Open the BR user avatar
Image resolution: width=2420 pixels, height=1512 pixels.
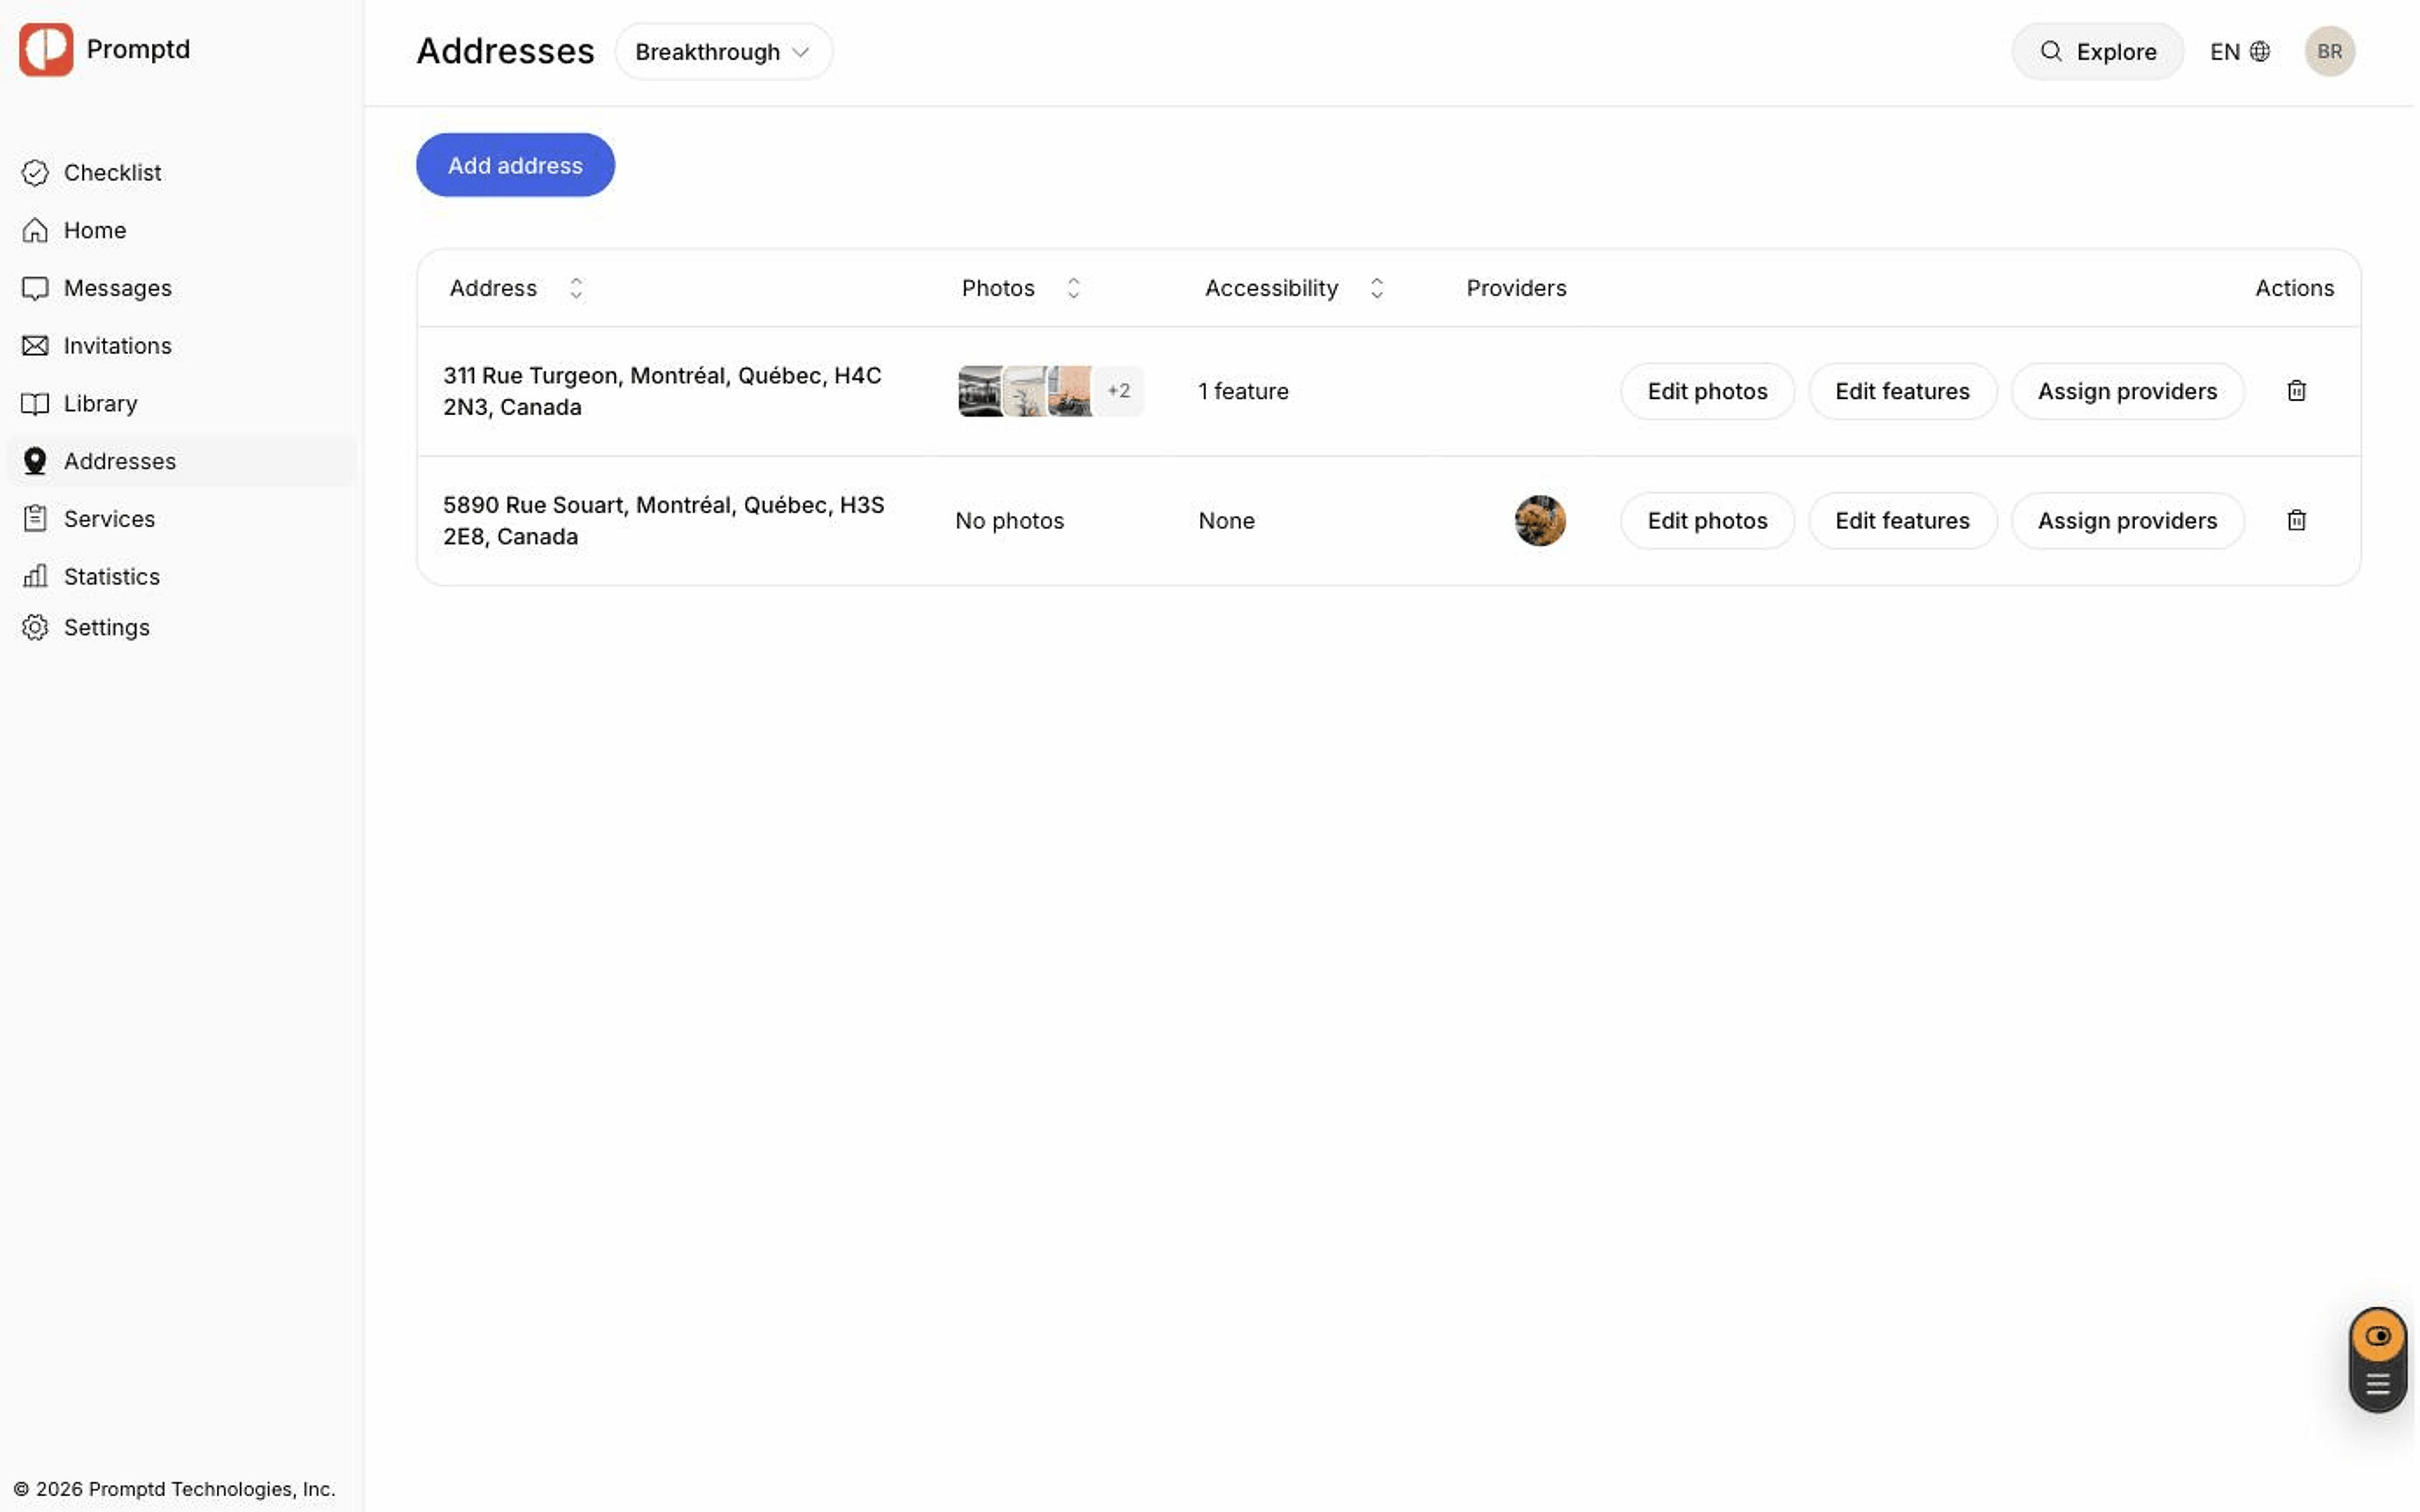click(2329, 51)
